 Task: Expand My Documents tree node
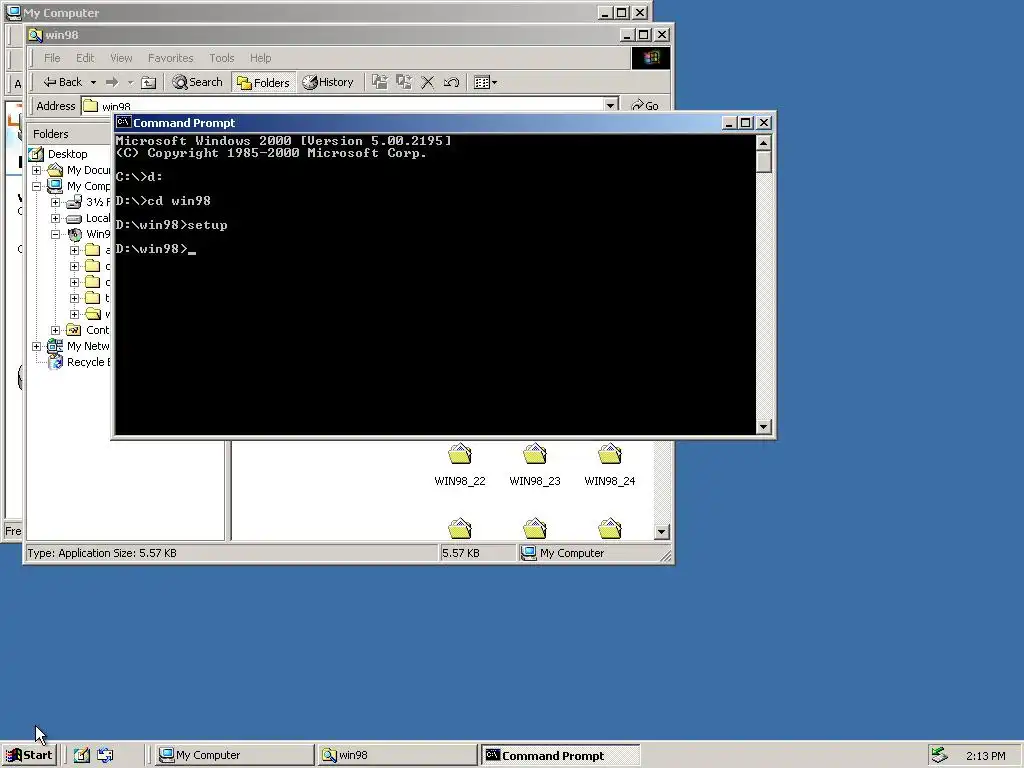[x=37, y=170]
